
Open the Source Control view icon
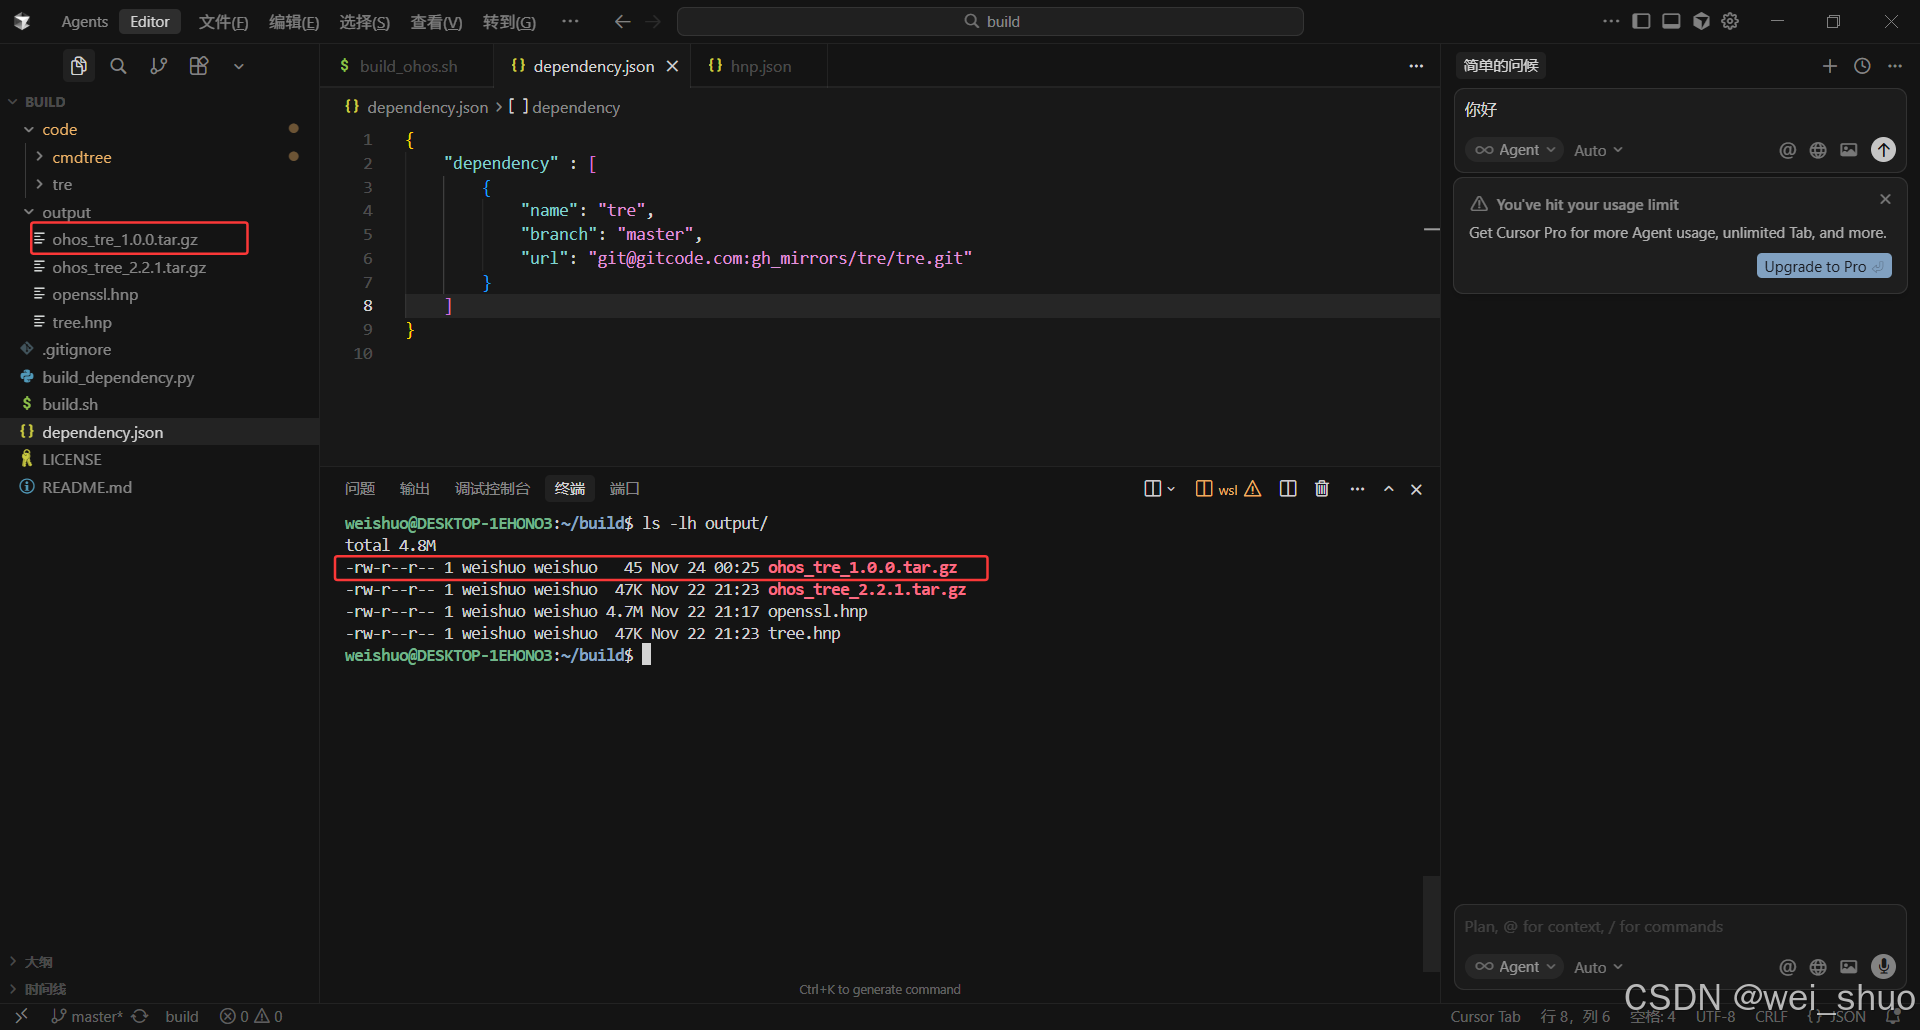click(158, 66)
